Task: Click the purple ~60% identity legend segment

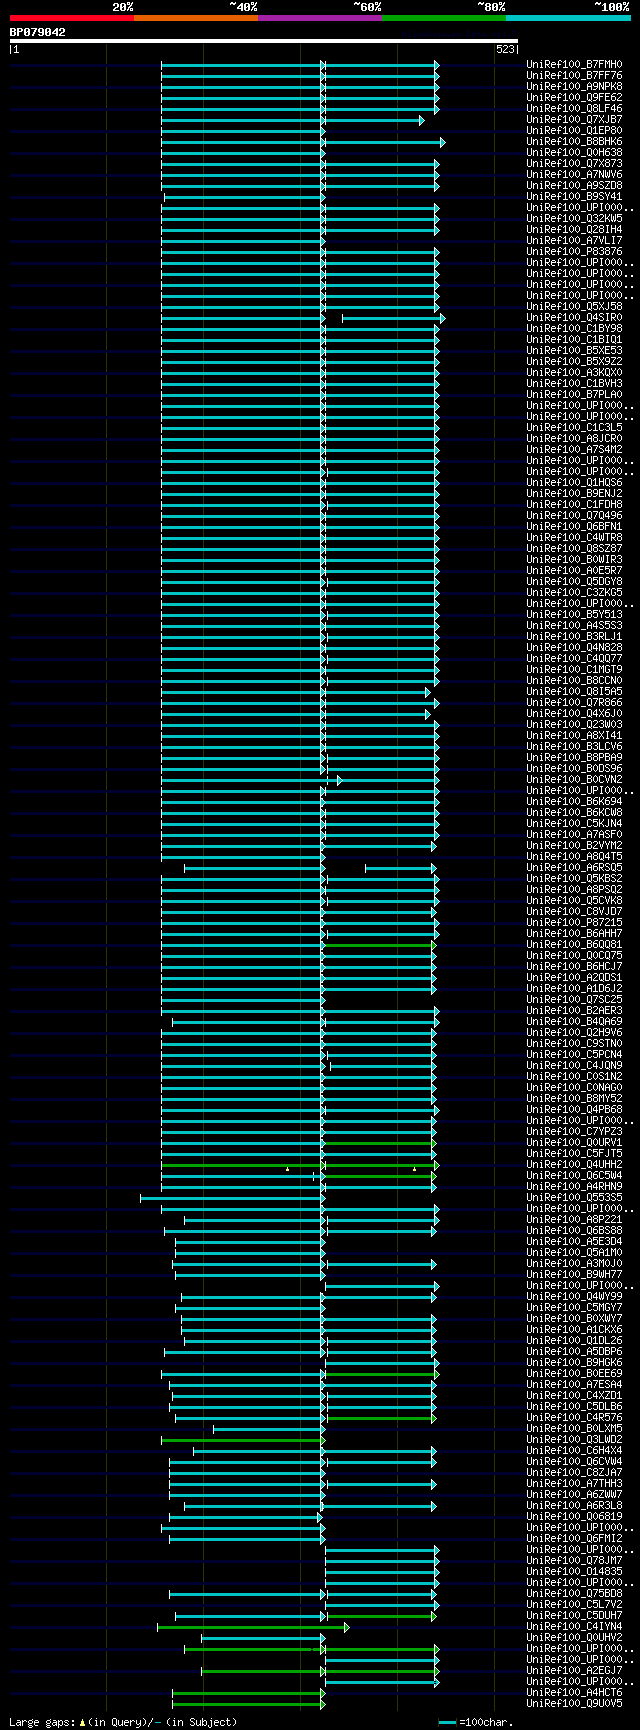Action: click(x=319, y=18)
